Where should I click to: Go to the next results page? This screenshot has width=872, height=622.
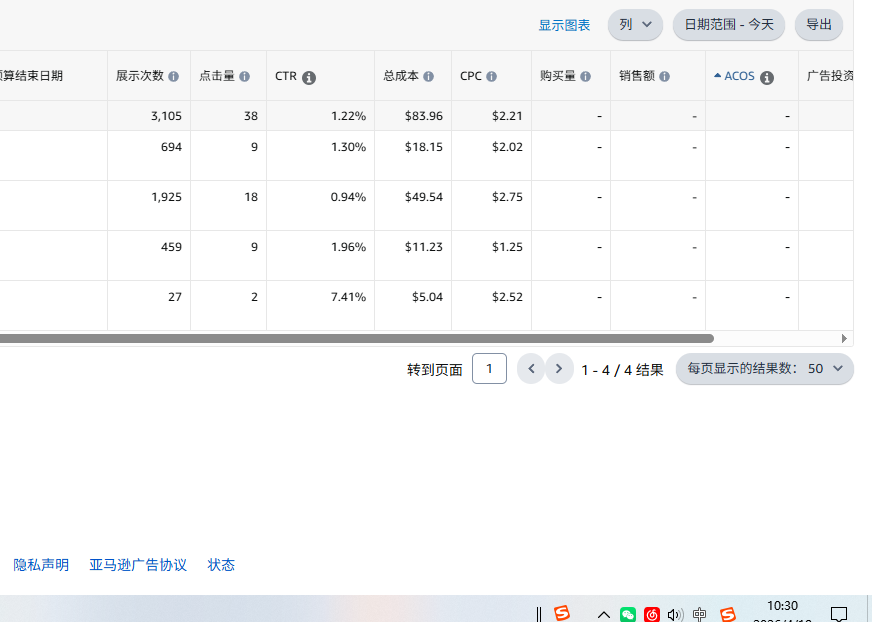559,369
